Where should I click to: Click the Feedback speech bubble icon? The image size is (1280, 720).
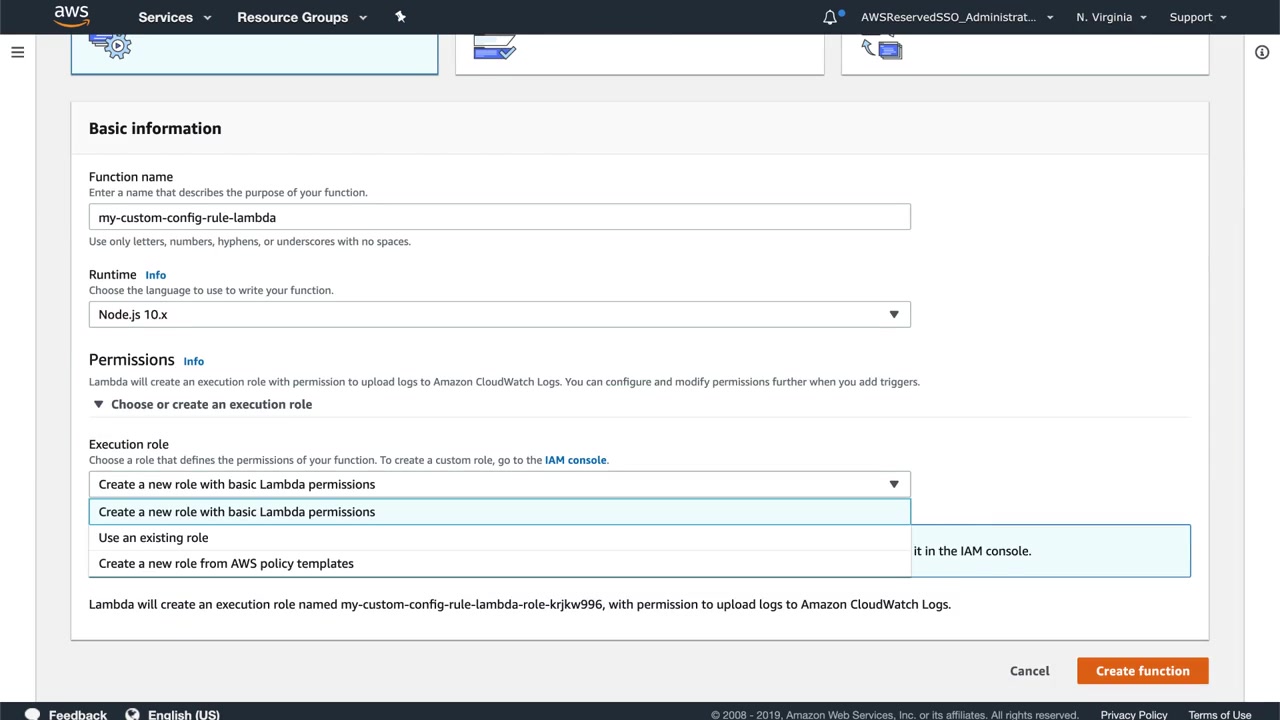(x=32, y=714)
